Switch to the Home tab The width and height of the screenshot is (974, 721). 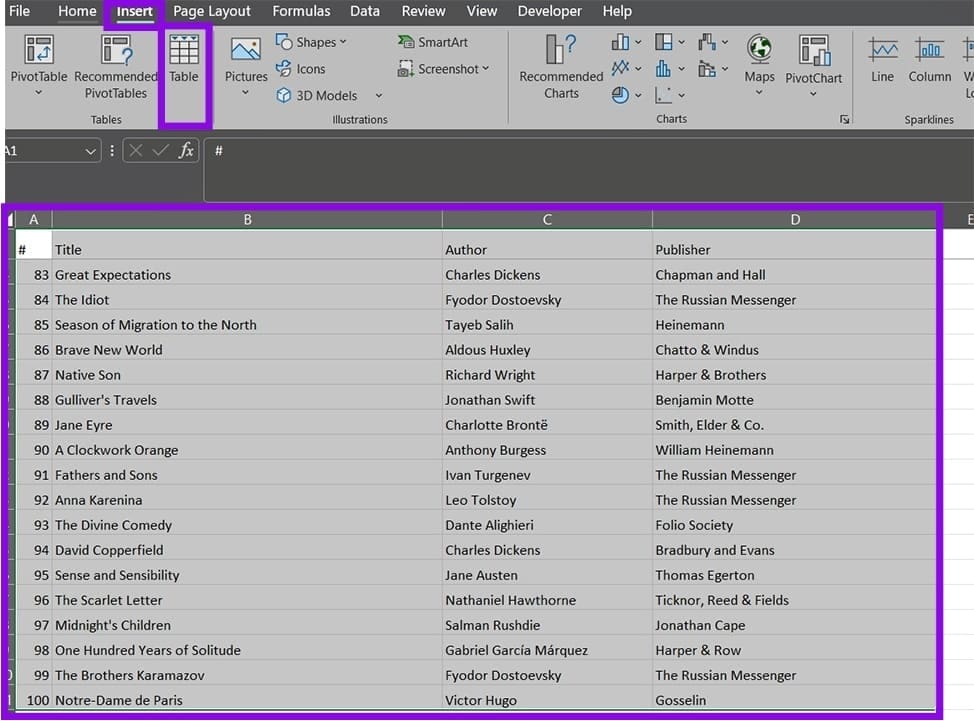tap(77, 11)
